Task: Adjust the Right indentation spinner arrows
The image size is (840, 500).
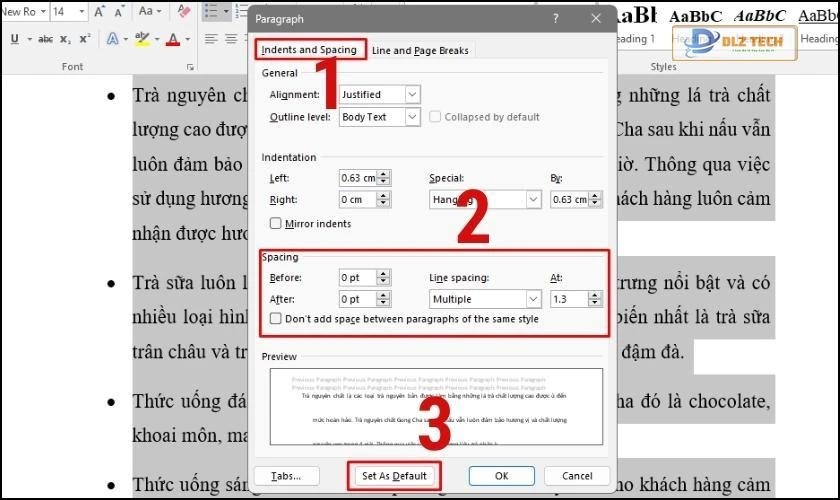Action: (x=383, y=199)
